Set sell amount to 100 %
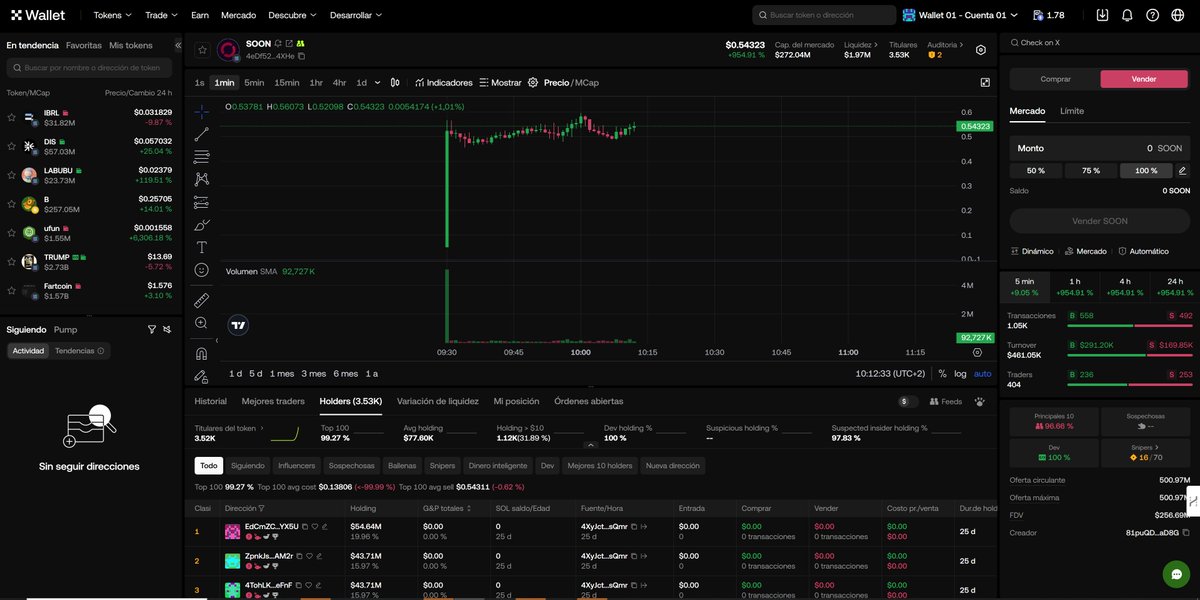The image size is (1200, 600). [x=1146, y=170]
